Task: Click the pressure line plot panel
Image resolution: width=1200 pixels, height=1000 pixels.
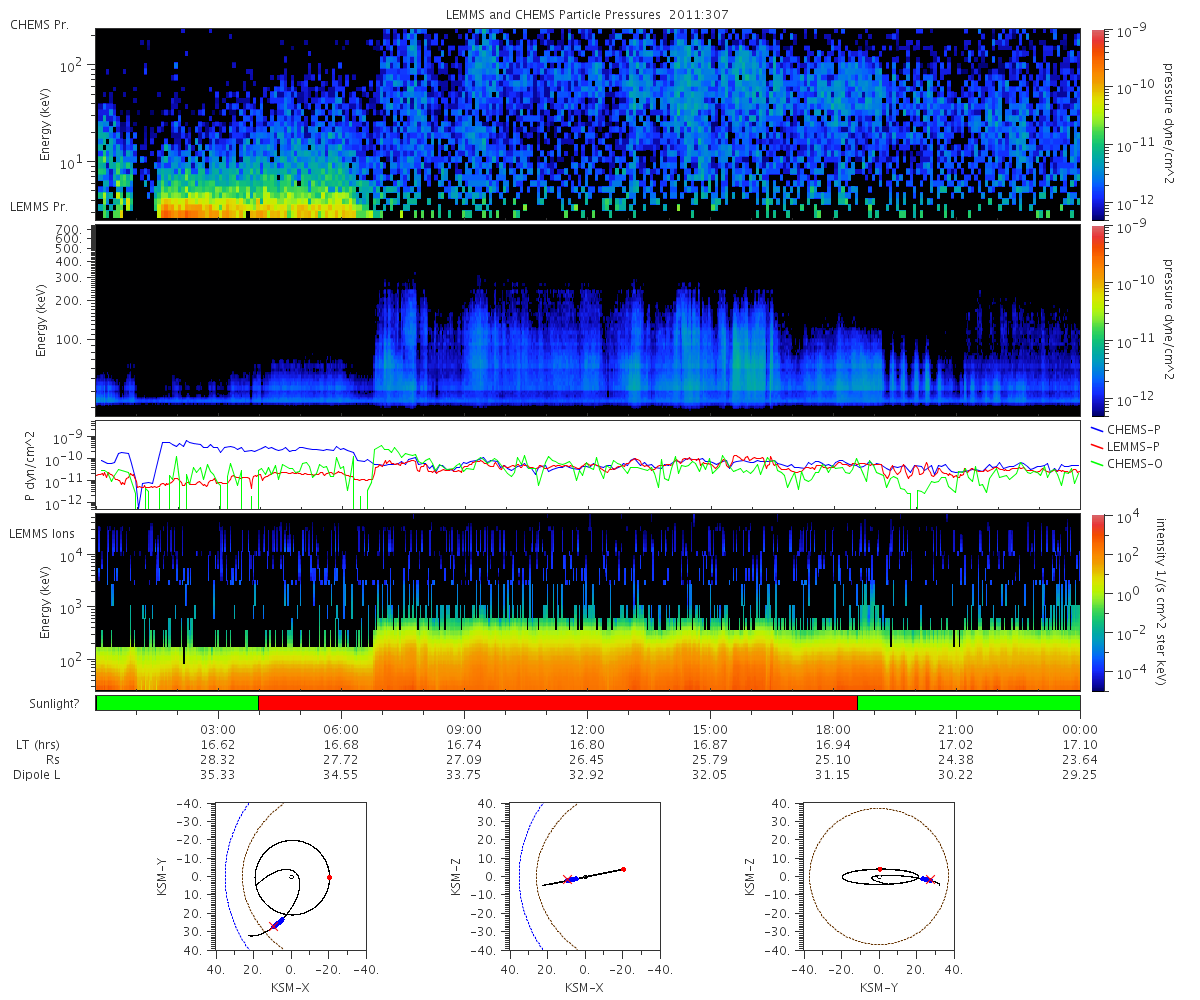Action: [588, 465]
